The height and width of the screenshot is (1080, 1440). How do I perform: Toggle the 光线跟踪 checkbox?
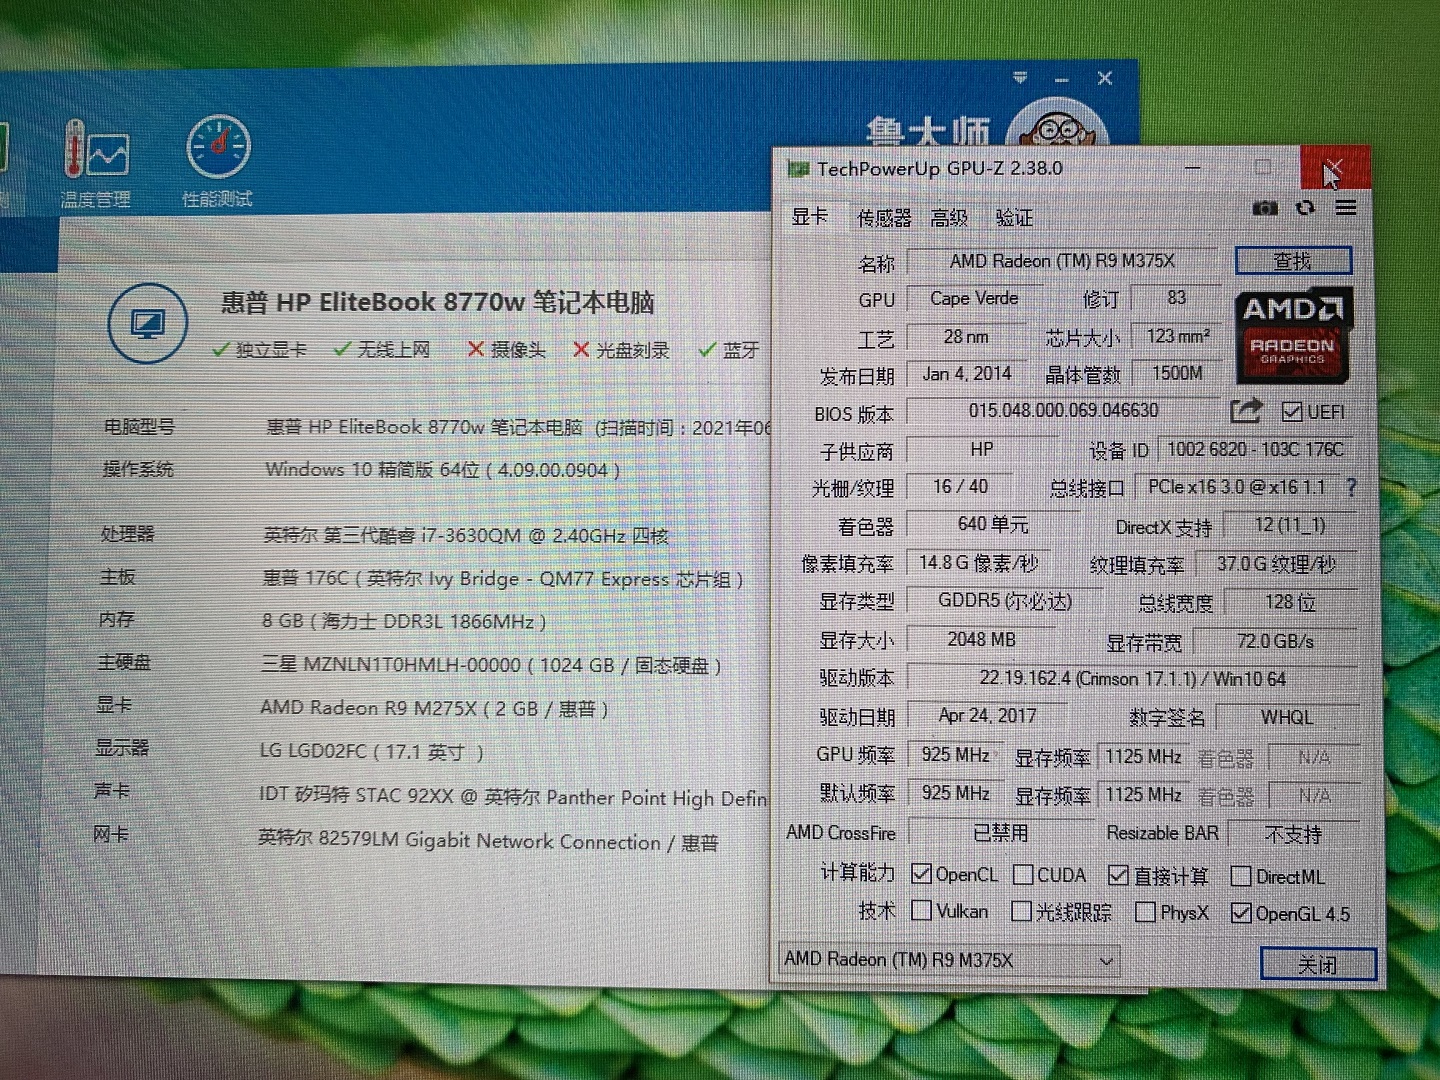pos(1021,912)
